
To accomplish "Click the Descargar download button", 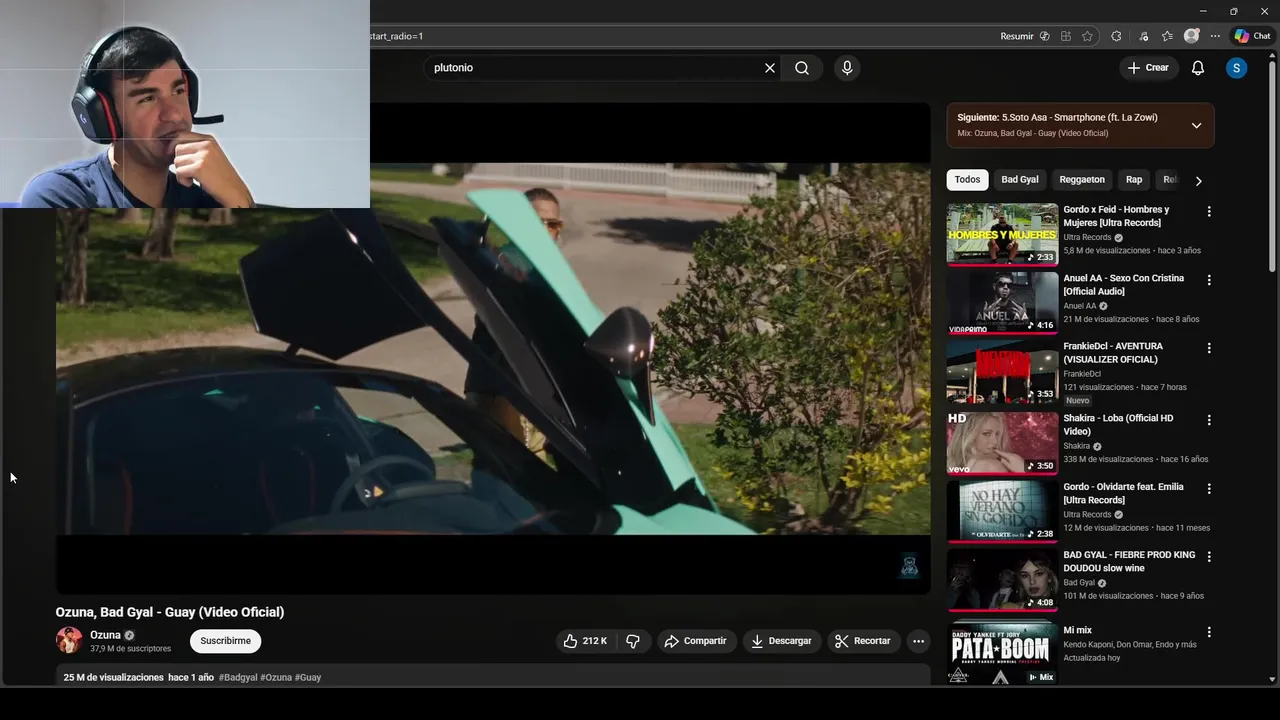I will coord(781,641).
